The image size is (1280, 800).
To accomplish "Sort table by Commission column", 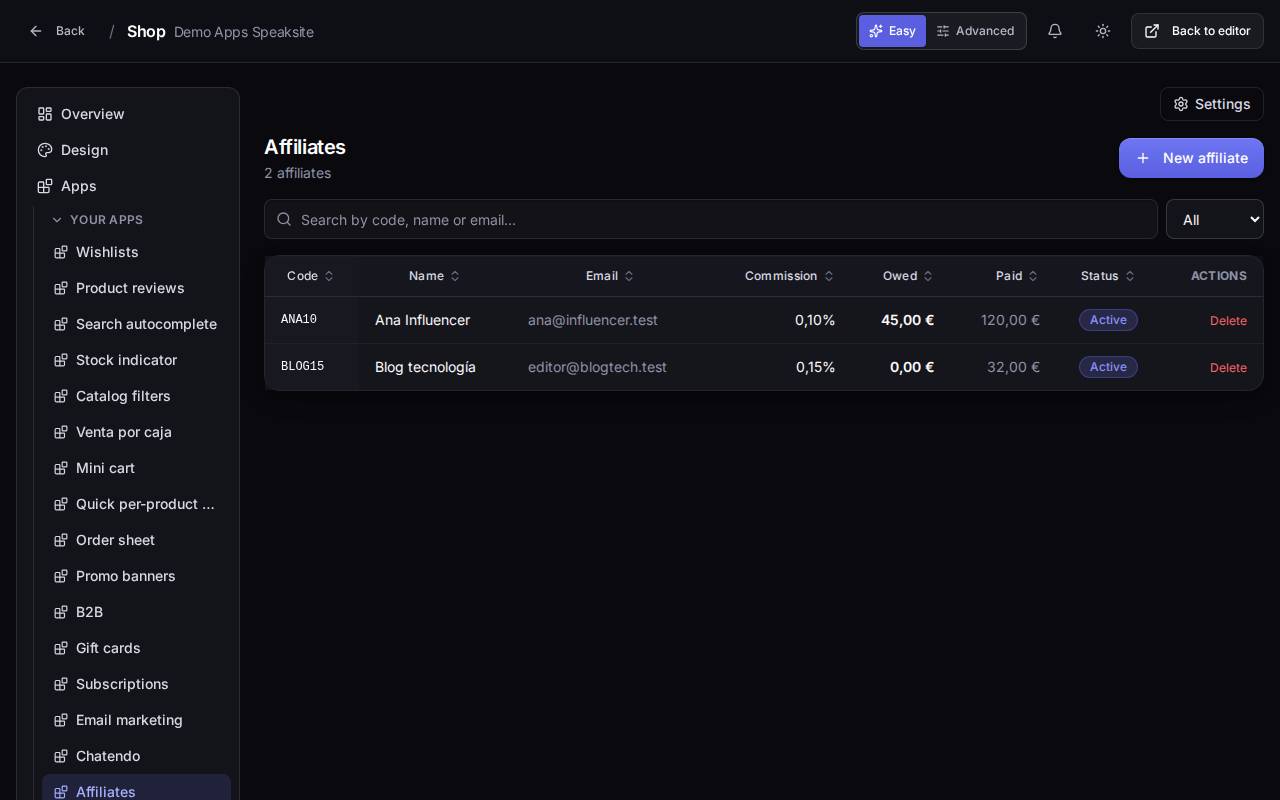I will click(x=789, y=276).
